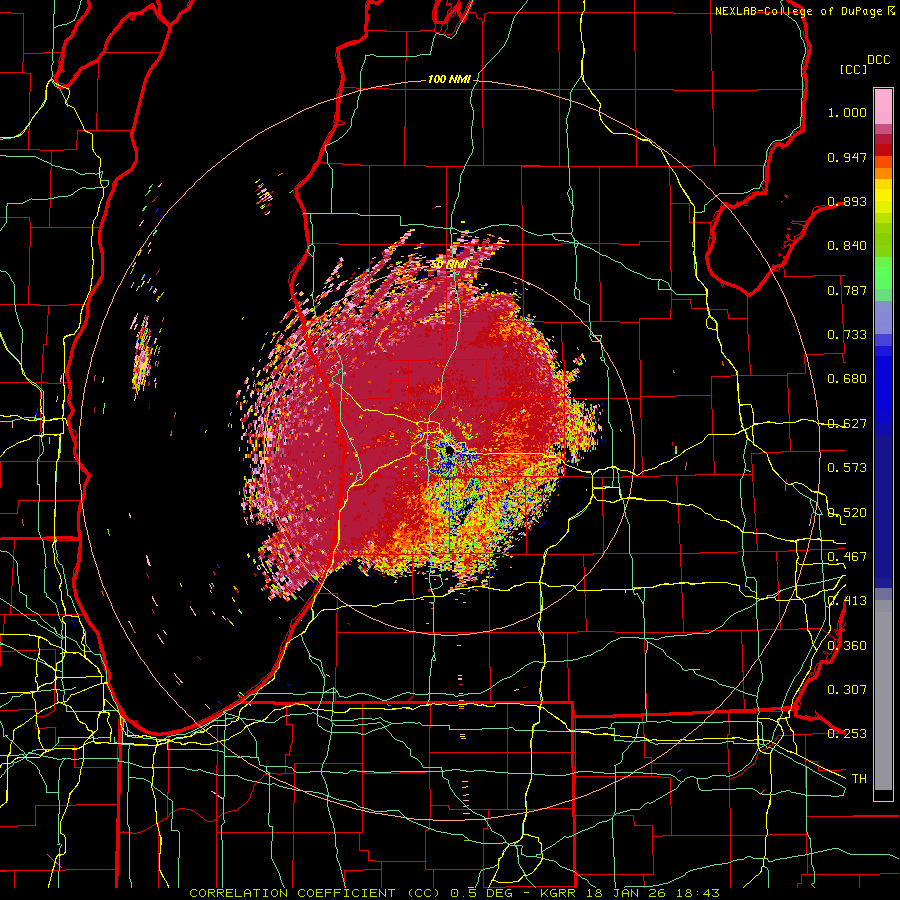Screen dimensions: 900x900
Task: Select the 0.787 legend value
Action: tap(847, 290)
